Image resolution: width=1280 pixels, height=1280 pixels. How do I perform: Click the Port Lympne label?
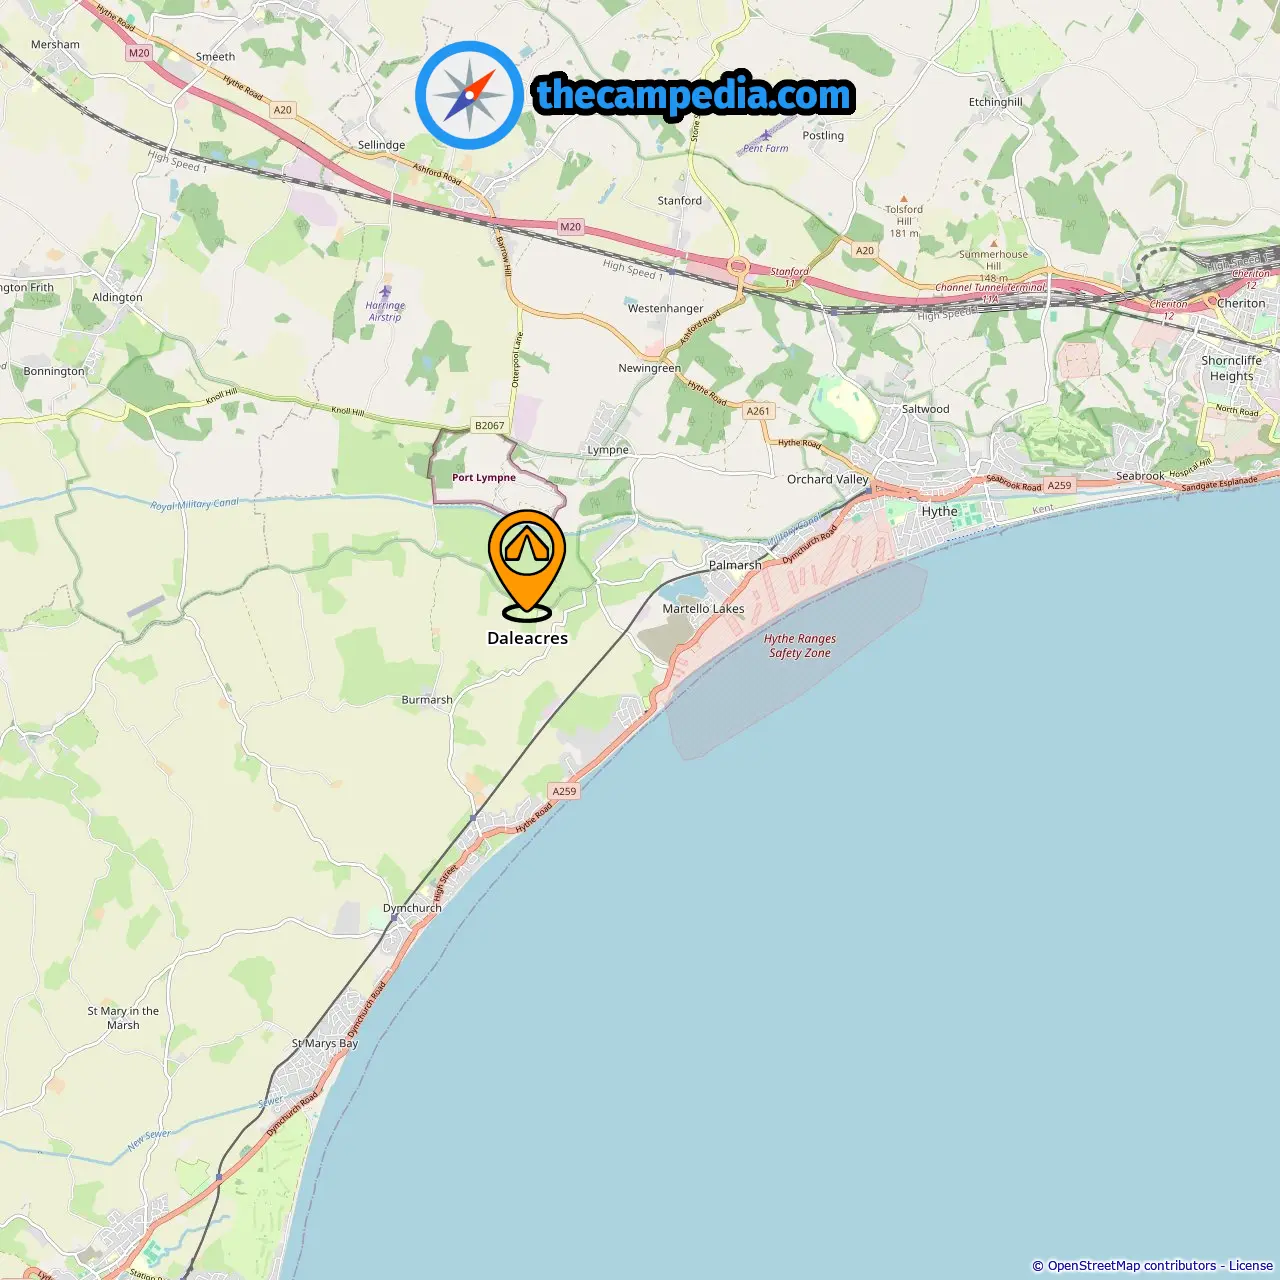coord(484,478)
